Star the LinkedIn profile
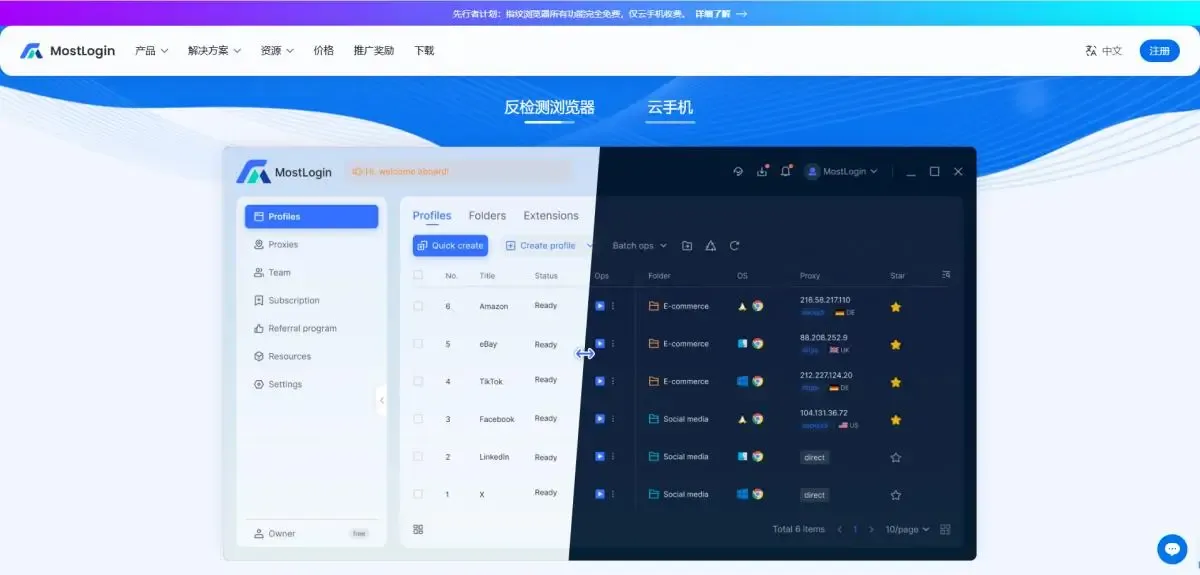 click(896, 457)
